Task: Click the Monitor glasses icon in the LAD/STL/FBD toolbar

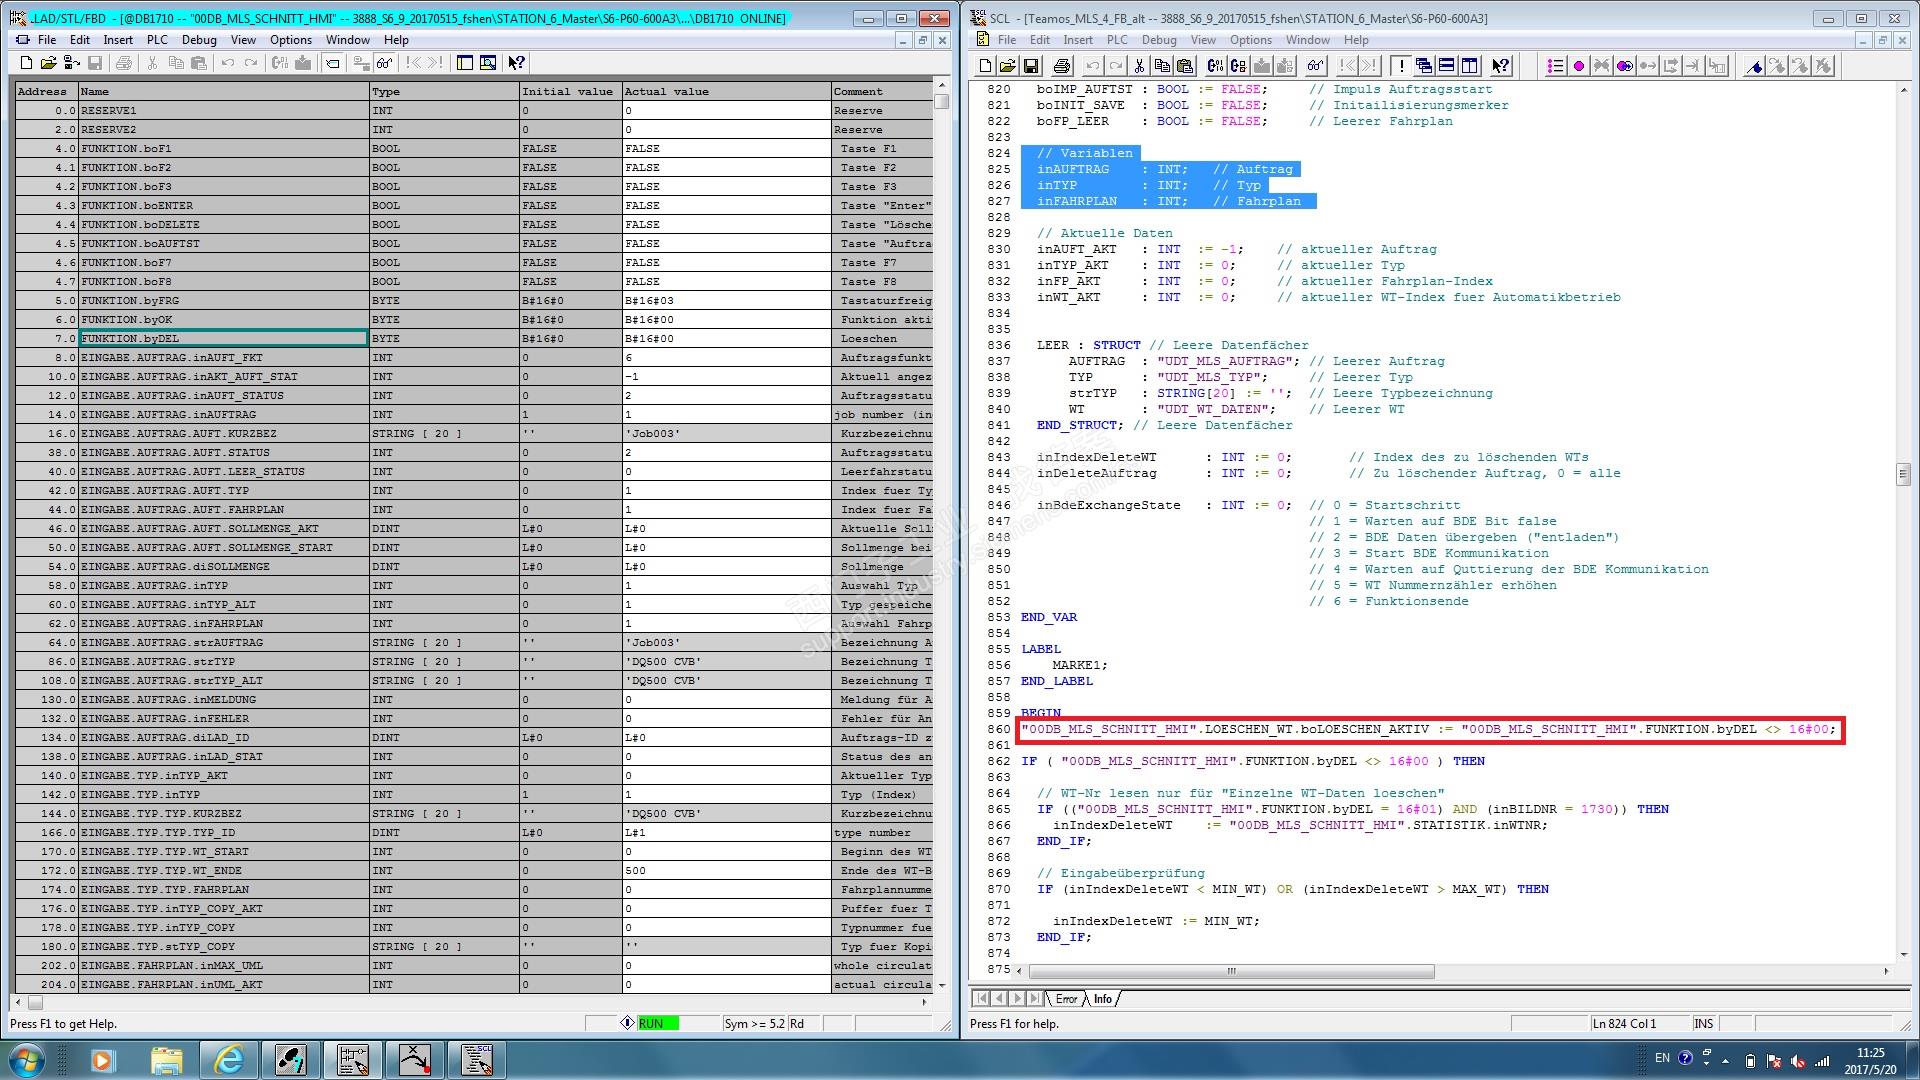Action: tap(384, 63)
